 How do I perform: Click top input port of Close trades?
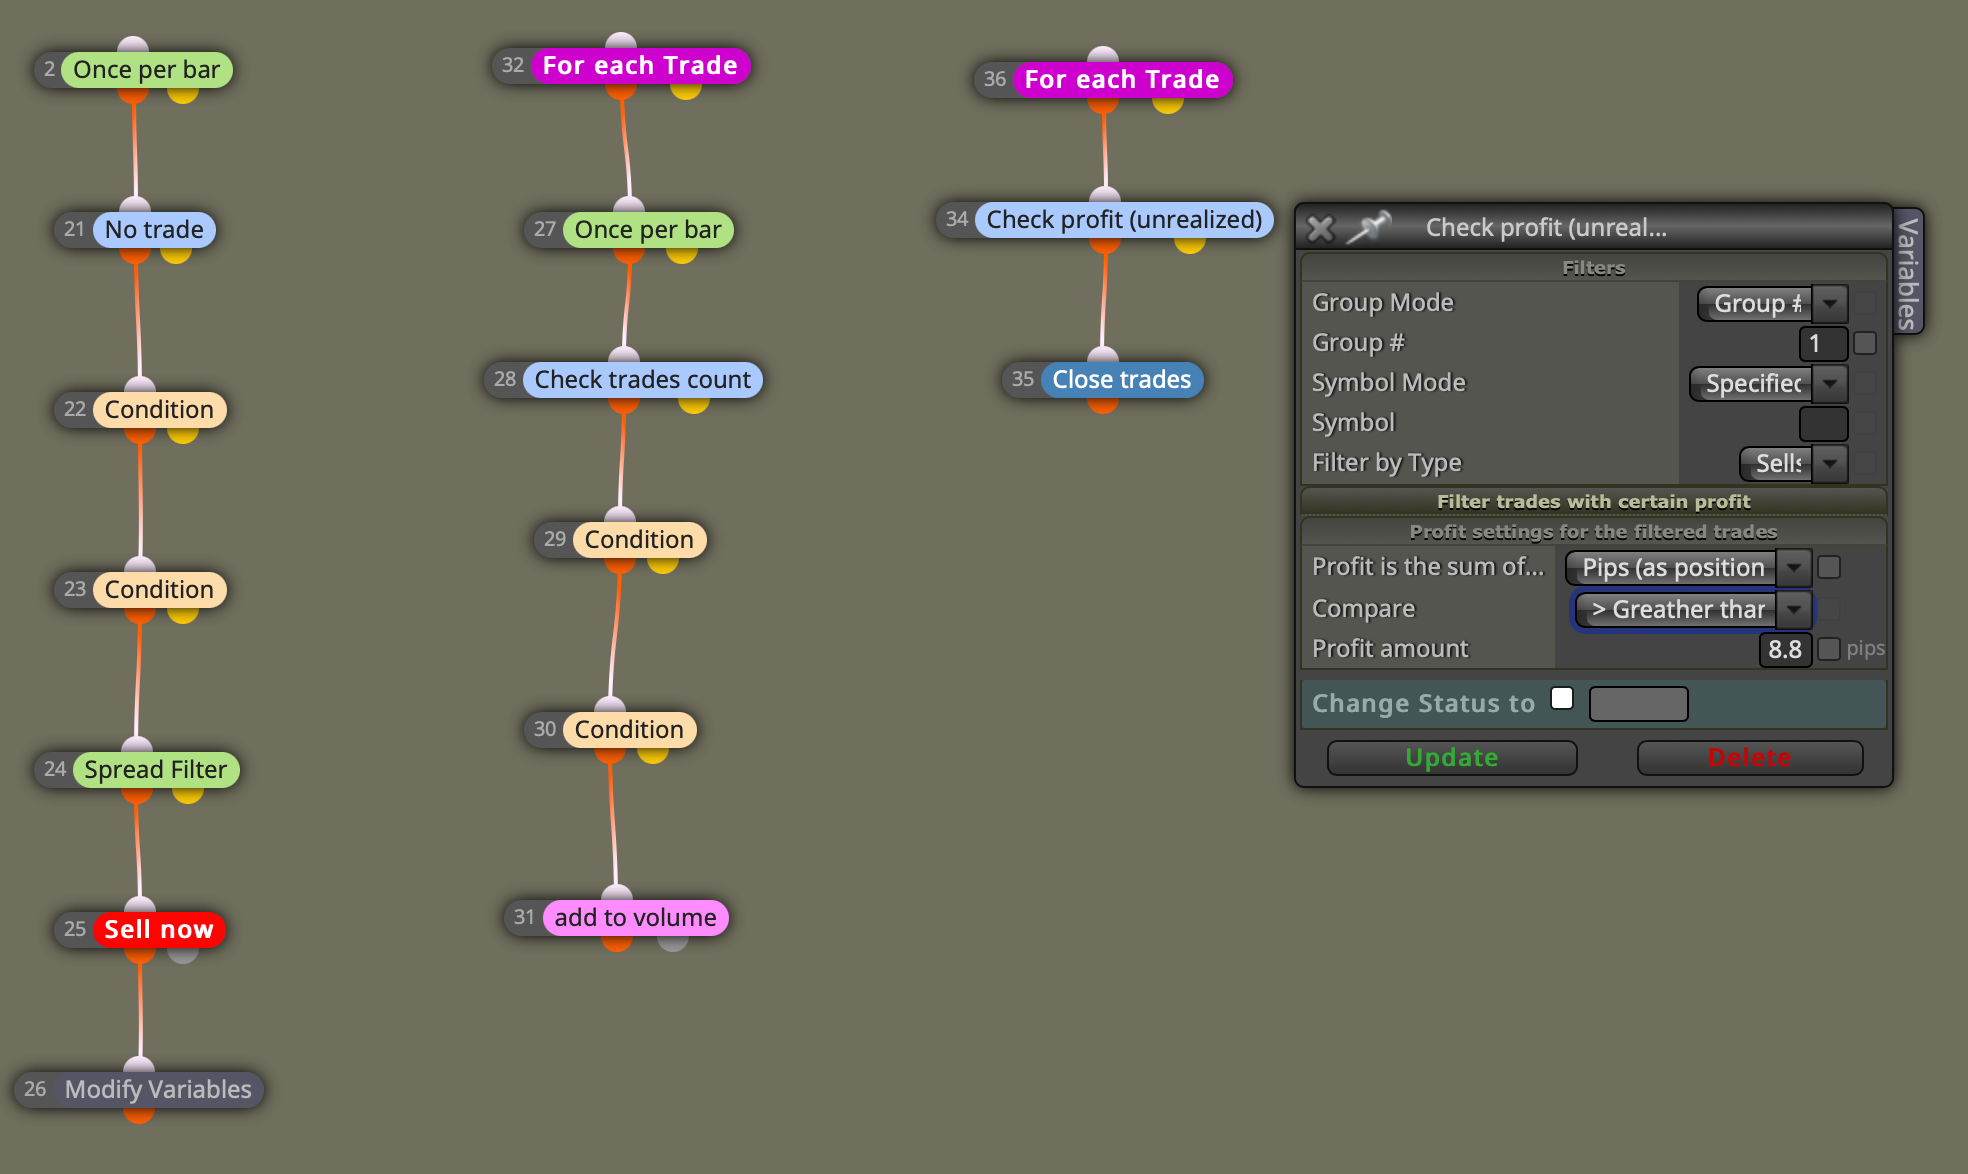pos(1103,355)
